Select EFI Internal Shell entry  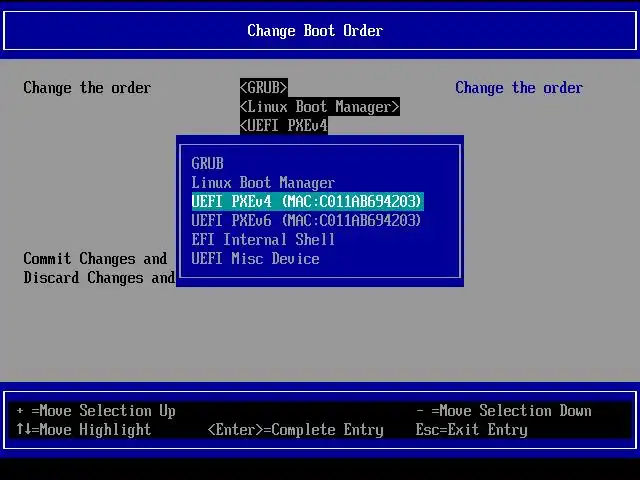tap(263, 239)
